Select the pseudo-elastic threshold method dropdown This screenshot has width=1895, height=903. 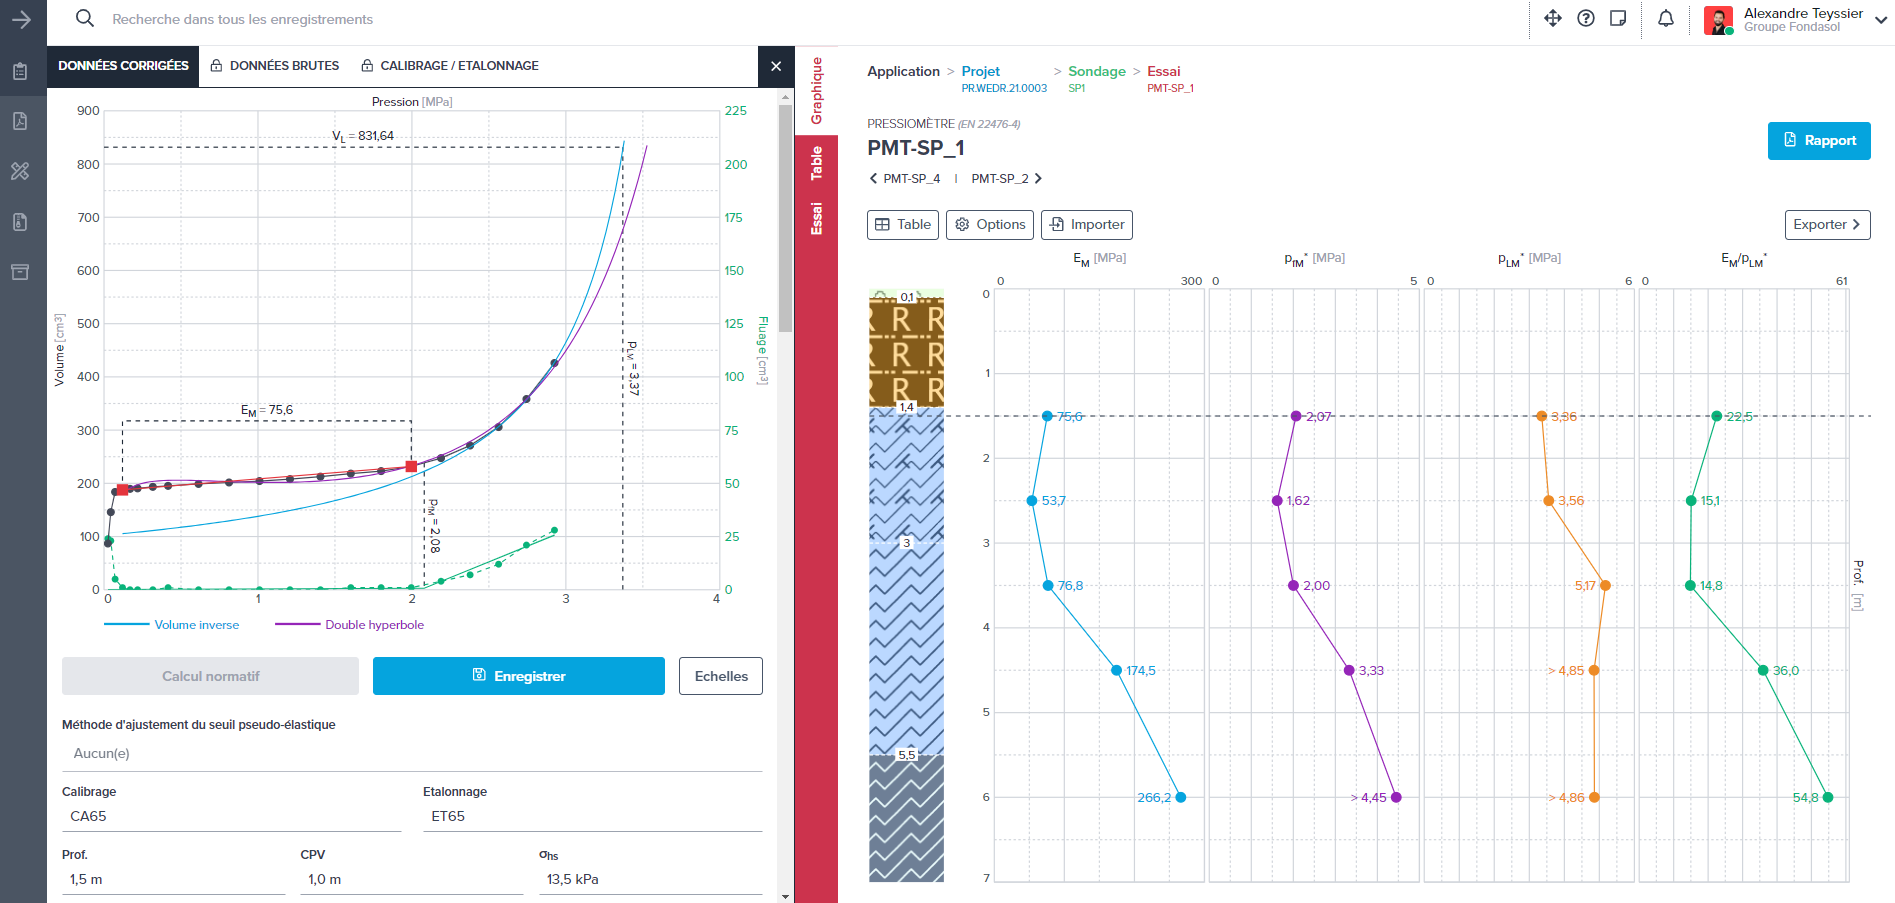411,754
